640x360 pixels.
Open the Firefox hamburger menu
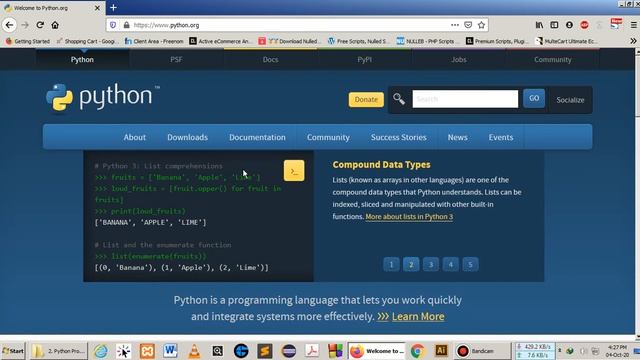(x=633, y=25)
